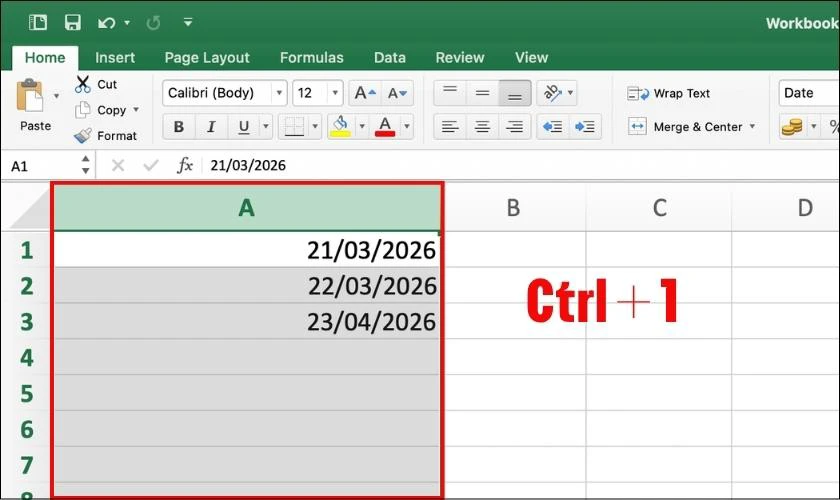Click the Fill Color paint bucket icon

click(340, 126)
